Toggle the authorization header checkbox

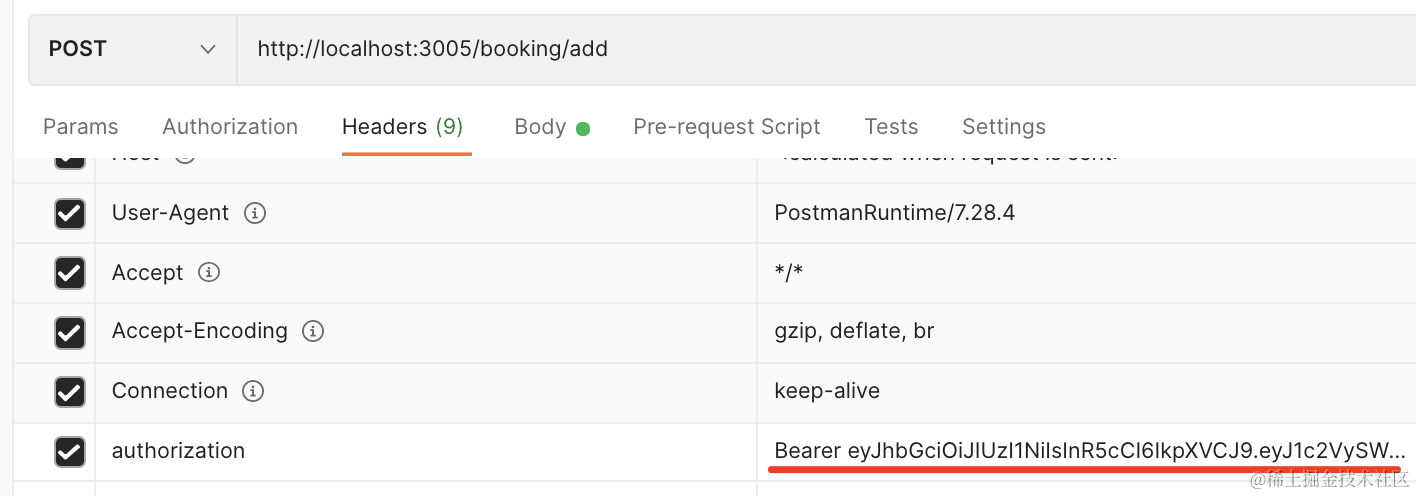click(69, 451)
